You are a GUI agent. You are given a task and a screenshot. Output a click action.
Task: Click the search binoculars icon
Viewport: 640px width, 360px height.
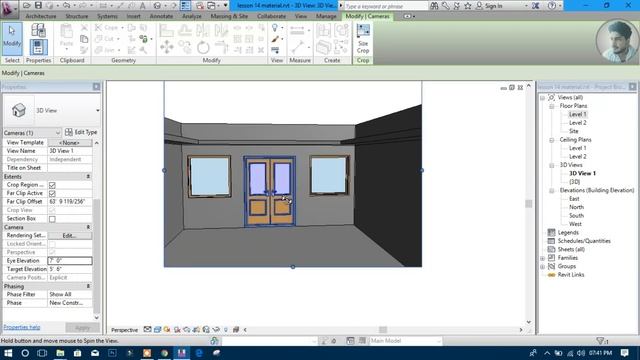point(434,6)
